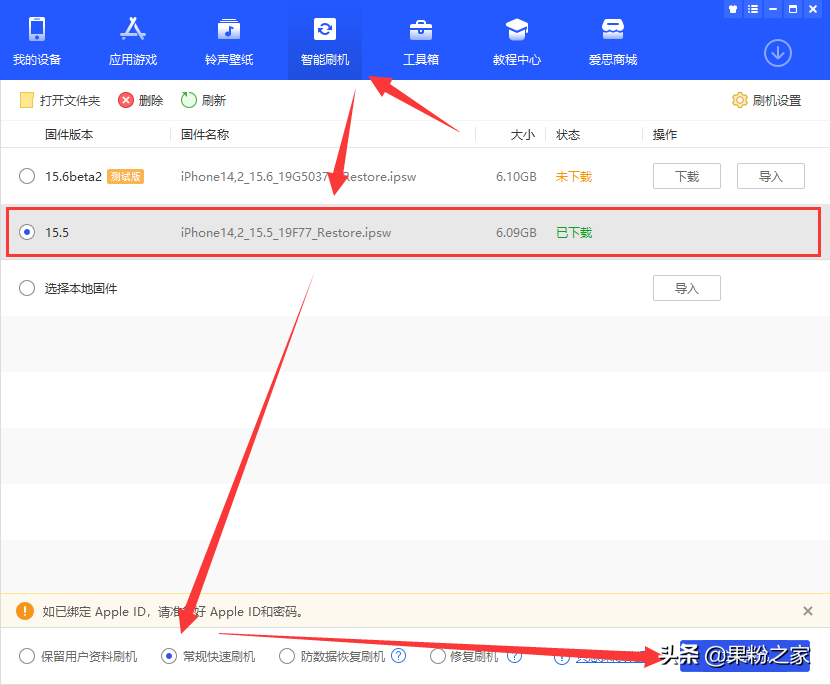830x685 pixels.
Task: Dismiss the Apple ID warning notice
Action: [x=808, y=611]
